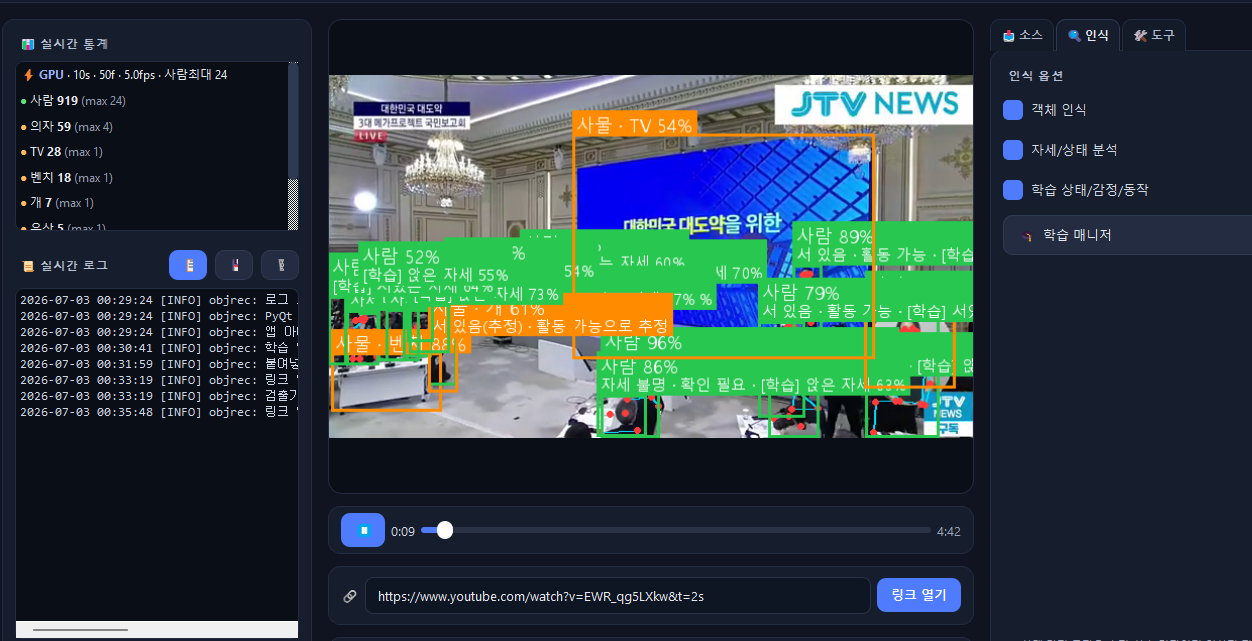
Task: Click the 의자 59 statistics row
Action: (66, 127)
